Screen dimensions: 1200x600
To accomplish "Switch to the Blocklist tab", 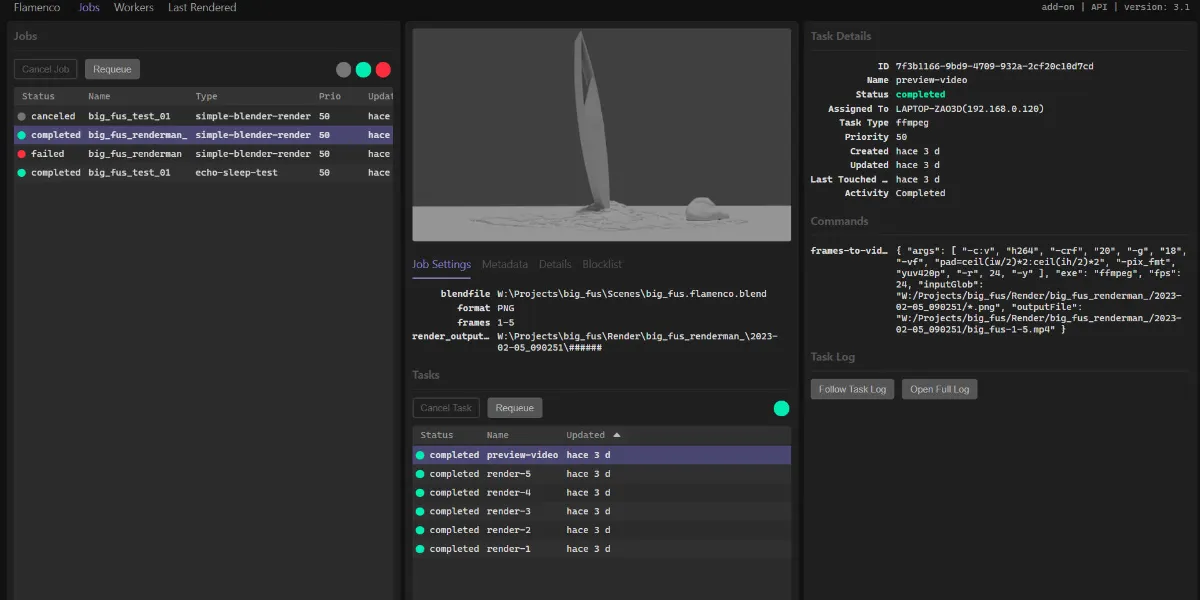I will [602, 264].
